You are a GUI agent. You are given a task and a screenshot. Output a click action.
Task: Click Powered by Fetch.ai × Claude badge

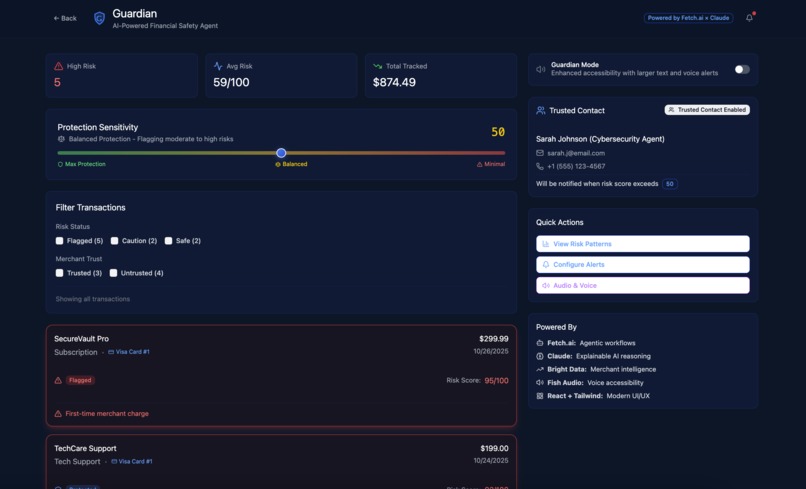click(x=688, y=18)
